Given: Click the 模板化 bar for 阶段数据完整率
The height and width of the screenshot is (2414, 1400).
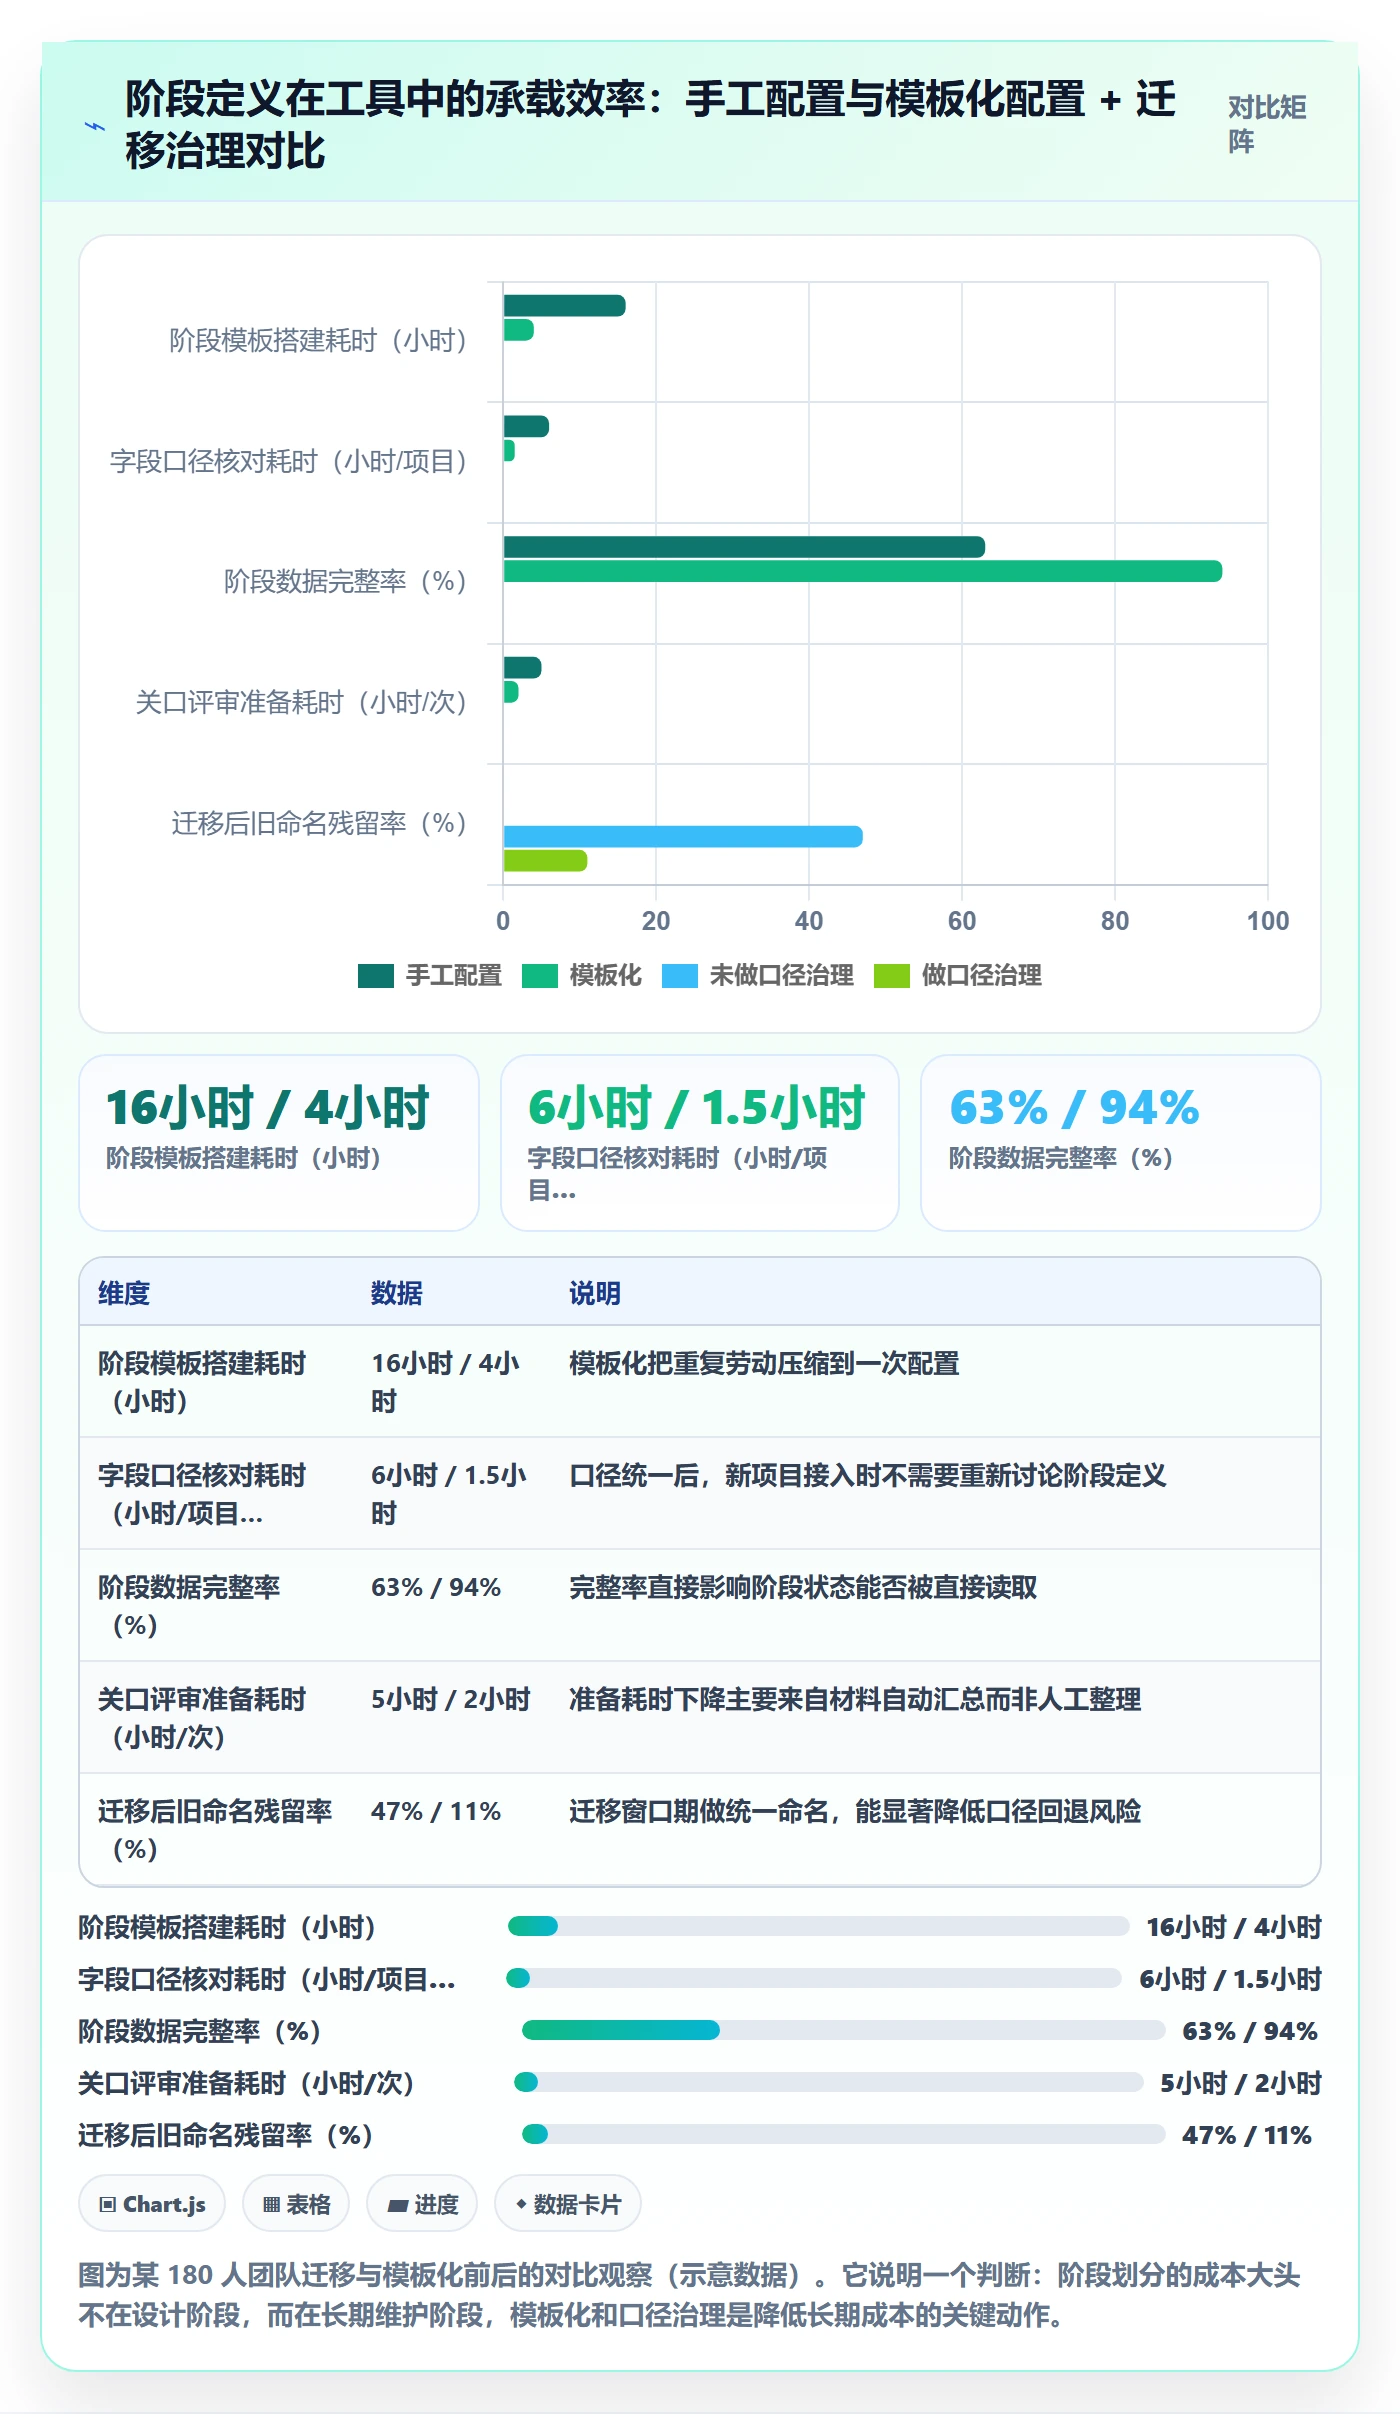Looking at the screenshot, I should coord(863,571).
